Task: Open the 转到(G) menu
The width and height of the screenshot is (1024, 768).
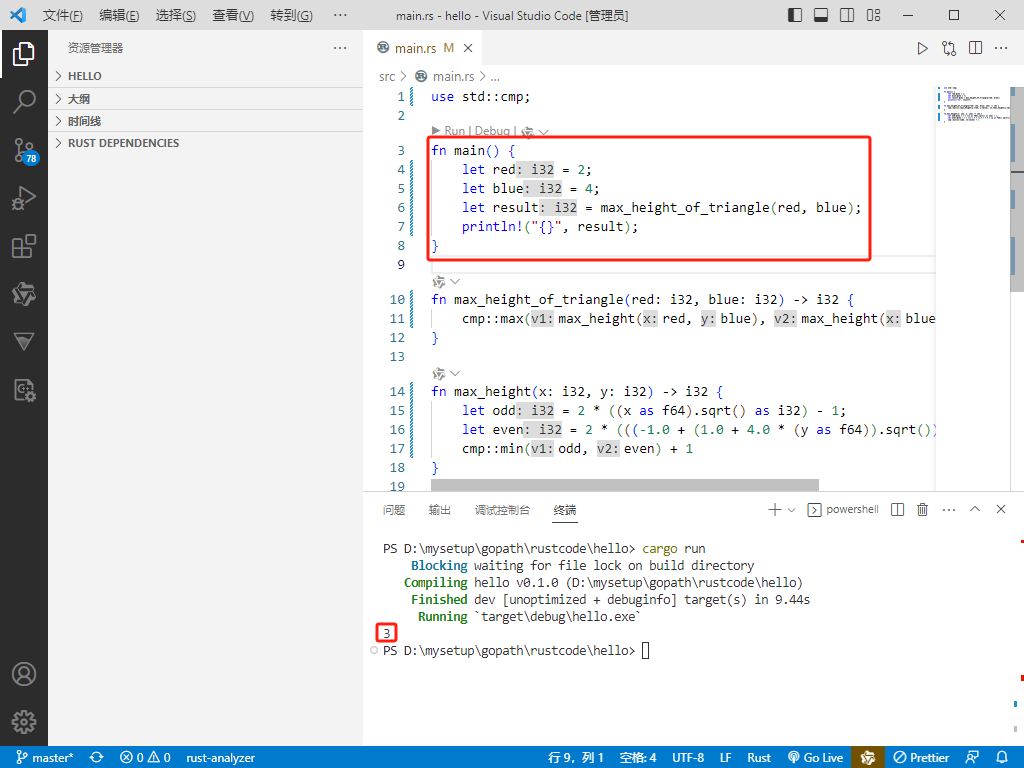Action: [x=291, y=15]
